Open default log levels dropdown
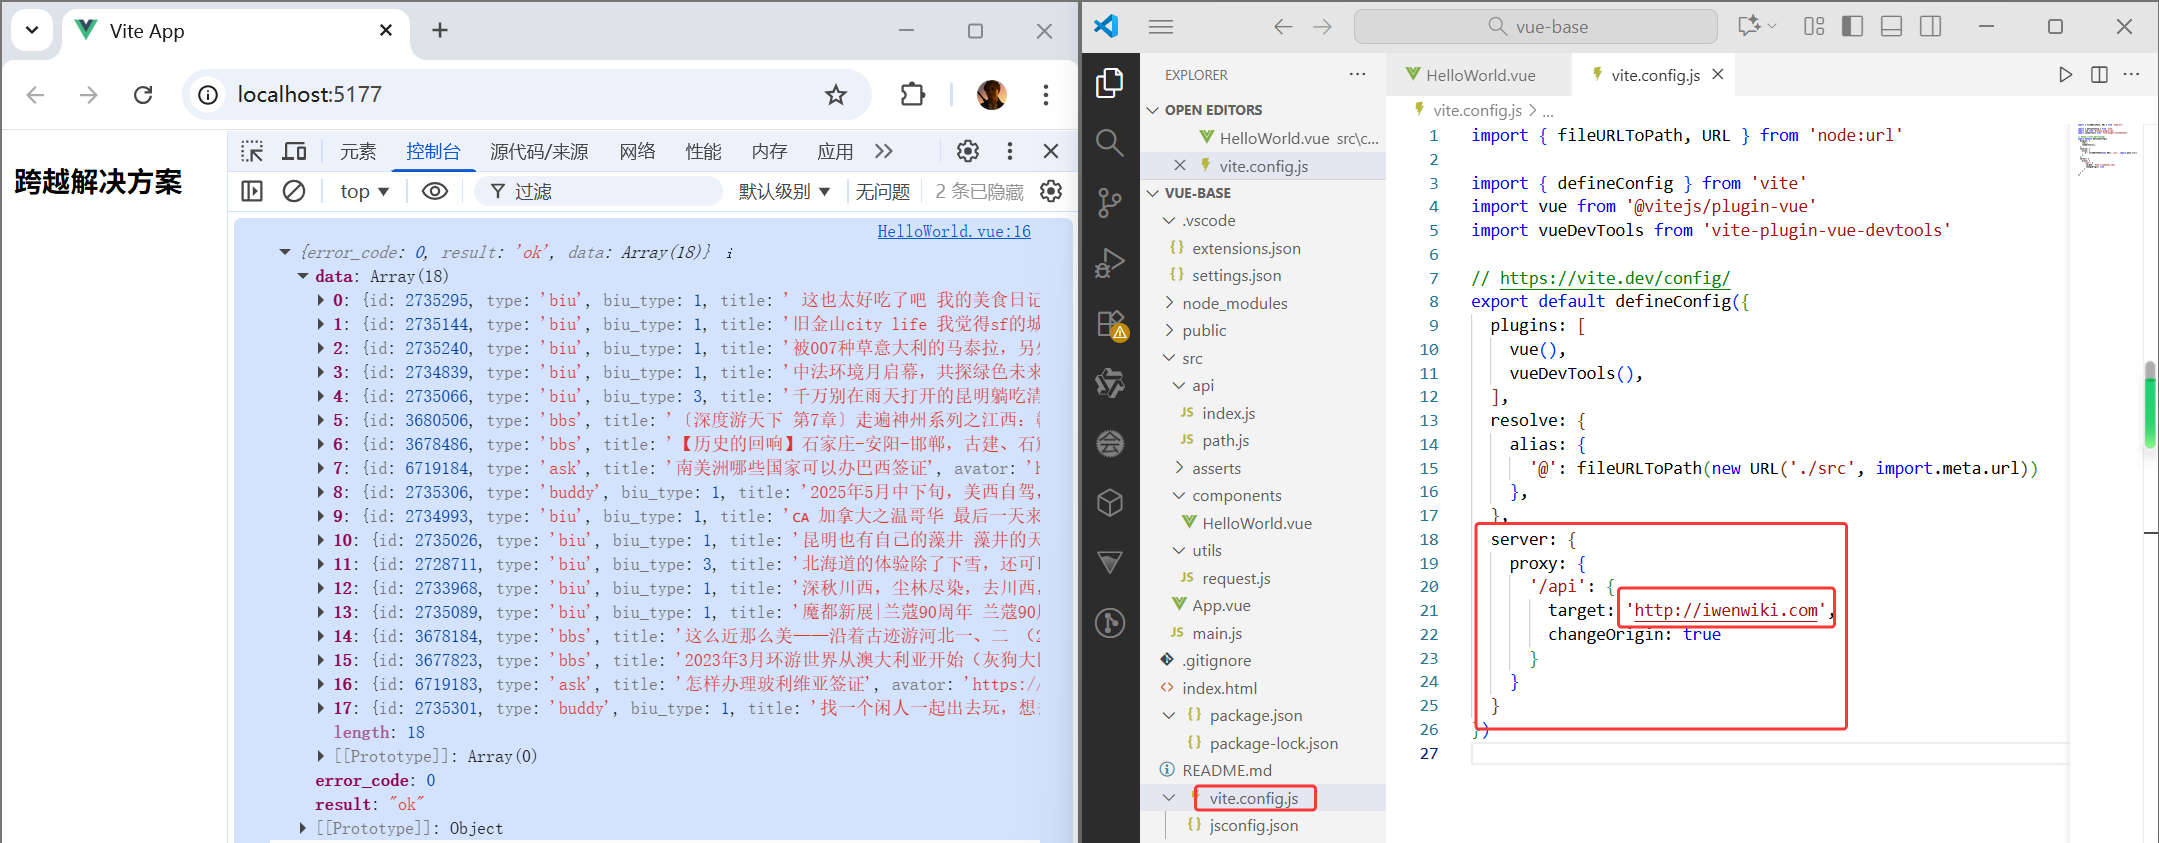The image size is (2159, 843). pyautogui.click(x=784, y=191)
